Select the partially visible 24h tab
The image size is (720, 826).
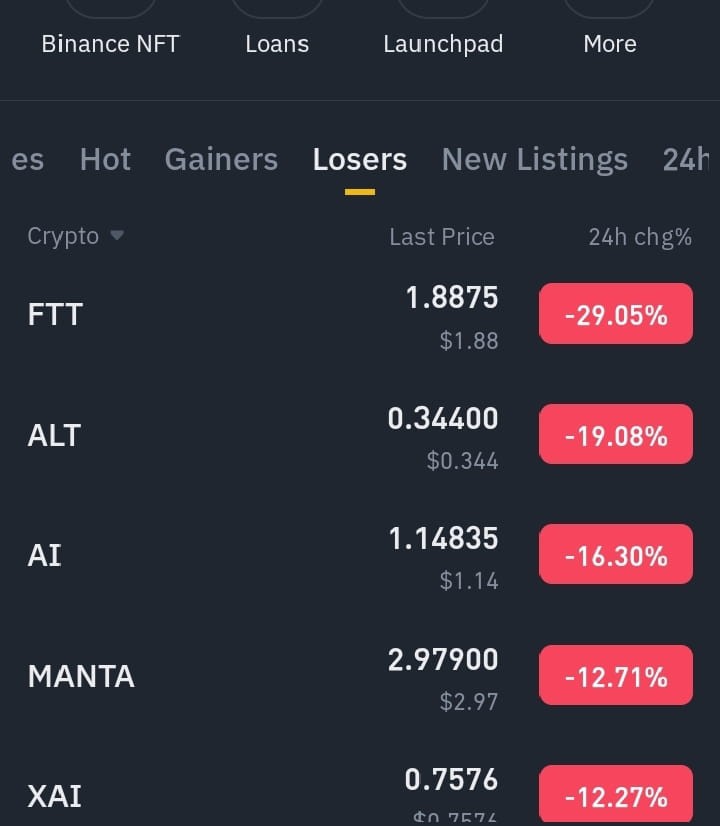click(x=687, y=159)
